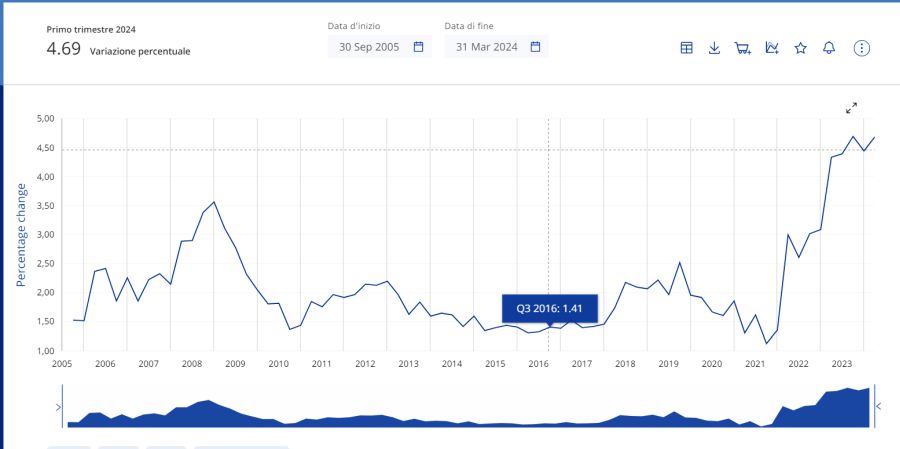Click left handle of range navigator
The height and width of the screenshot is (449, 900).
[x=59, y=406]
